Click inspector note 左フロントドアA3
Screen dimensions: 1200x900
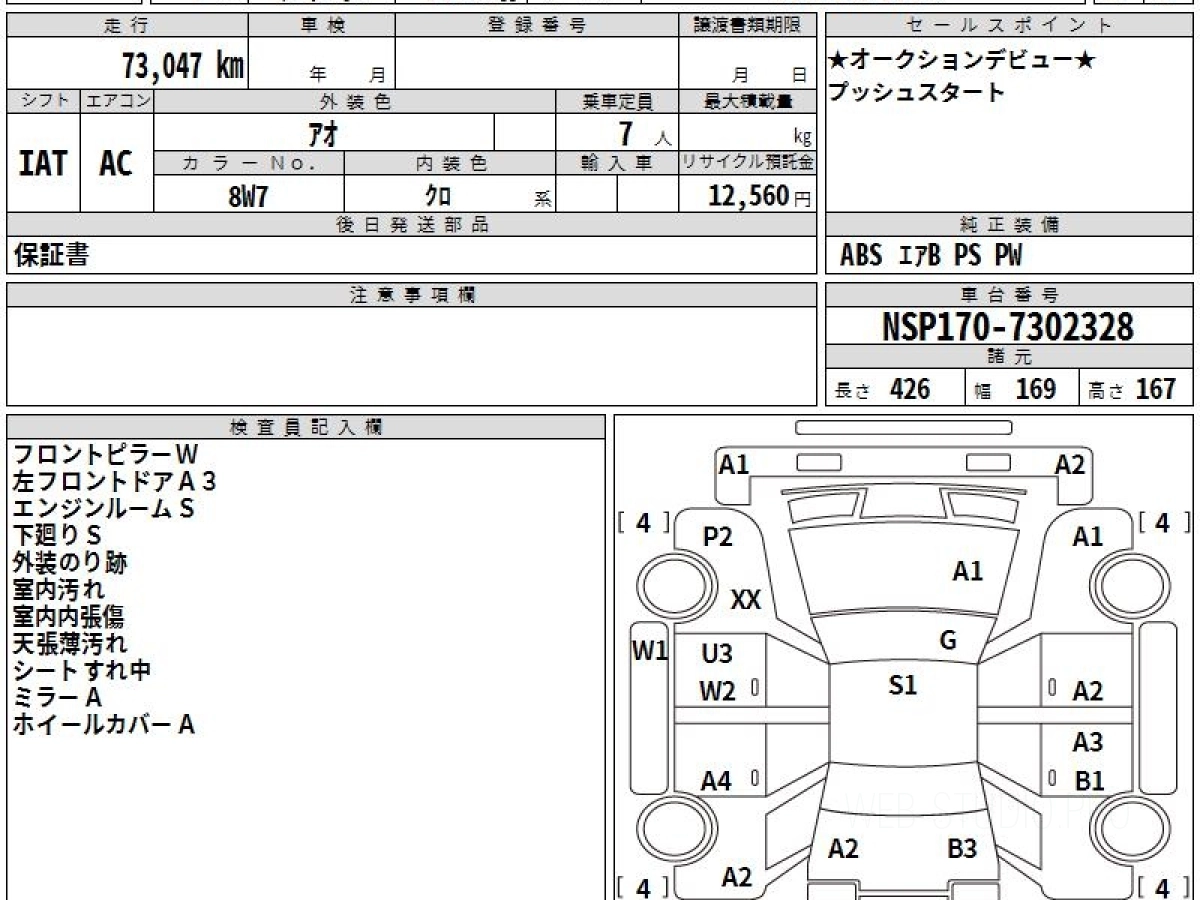tap(114, 482)
